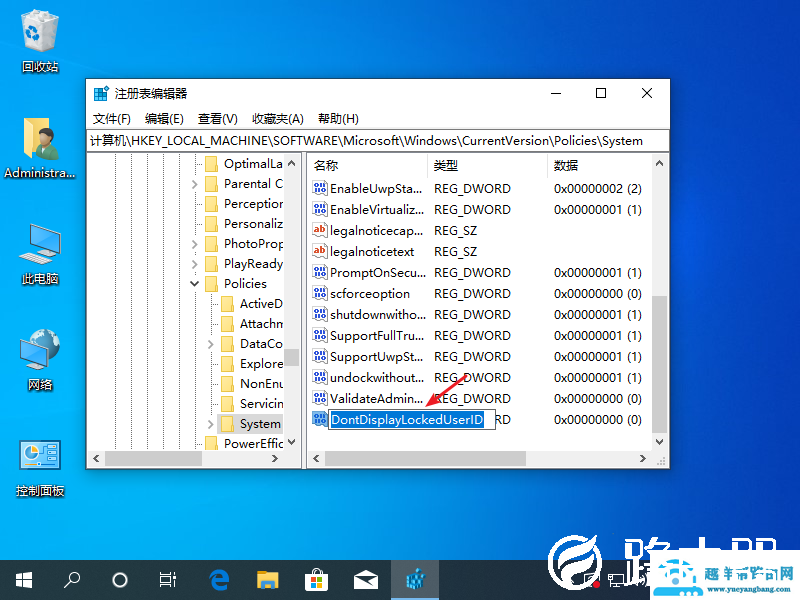Viewport: 800px width, 600px height.
Task: Open the Windows Start menu
Action: pyautogui.click(x=24, y=580)
